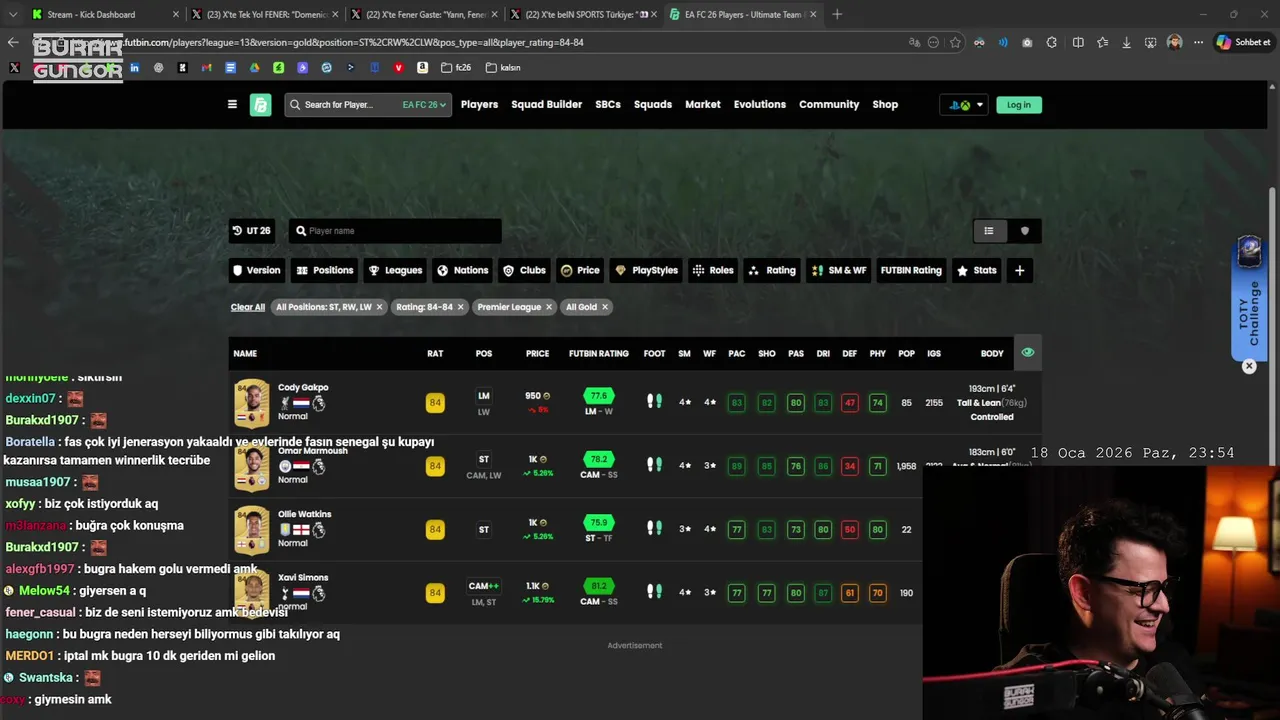Open the FUTBIN Rating filter
Image resolution: width=1280 pixels, height=720 pixels.
pos(911,270)
